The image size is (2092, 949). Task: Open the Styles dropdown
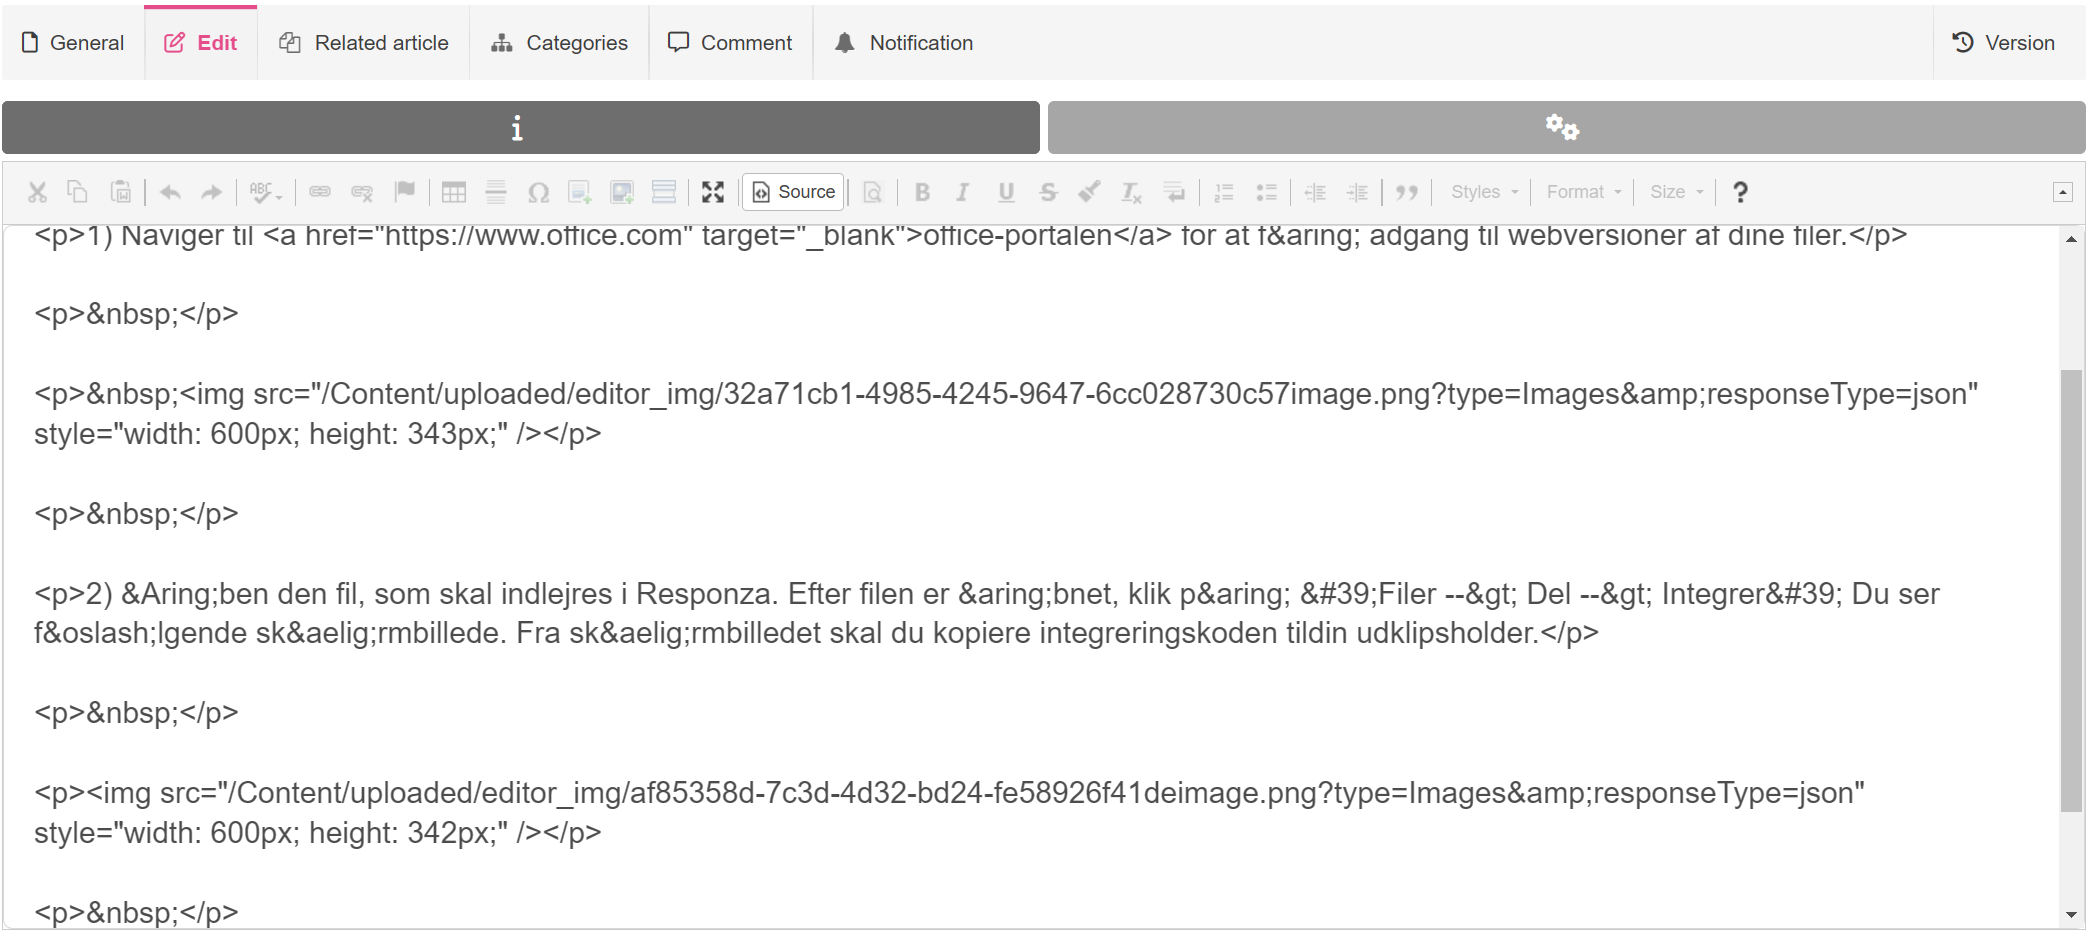pos(1484,192)
